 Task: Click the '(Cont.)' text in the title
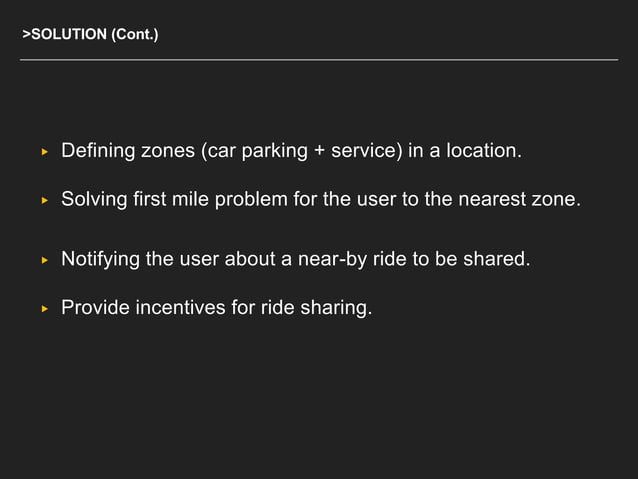click(135, 34)
